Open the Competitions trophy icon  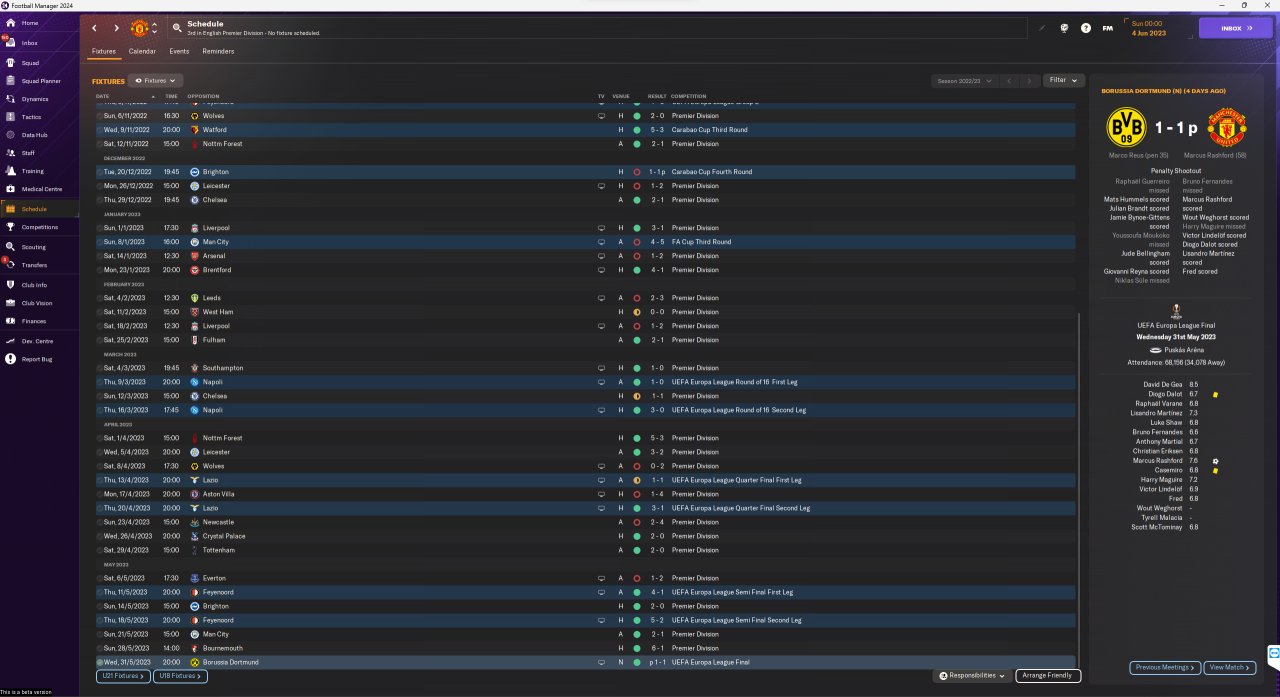coord(10,227)
